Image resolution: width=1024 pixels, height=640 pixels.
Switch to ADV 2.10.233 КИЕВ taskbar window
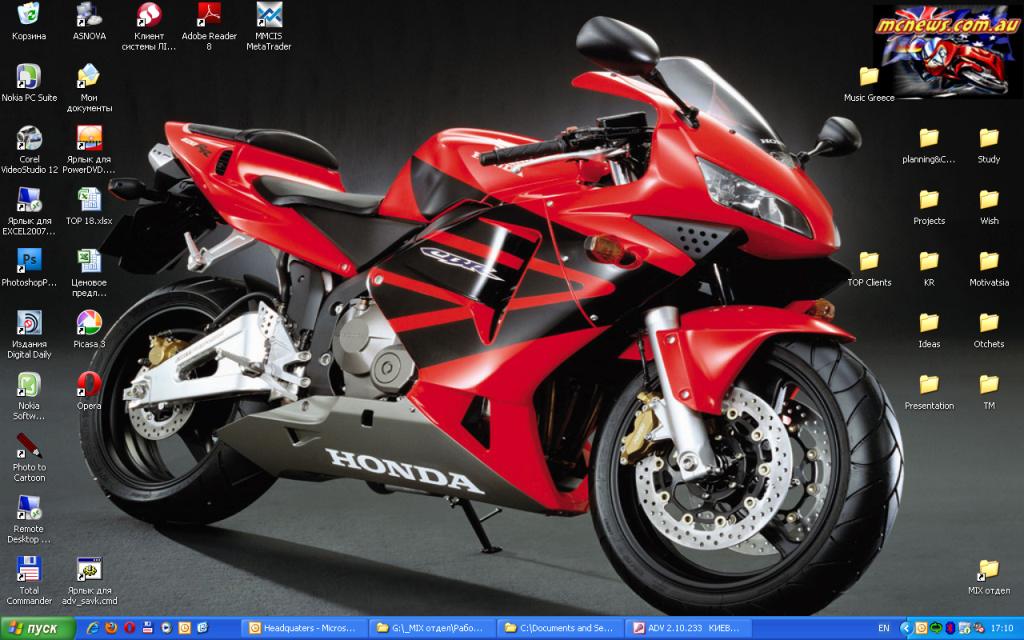point(688,628)
